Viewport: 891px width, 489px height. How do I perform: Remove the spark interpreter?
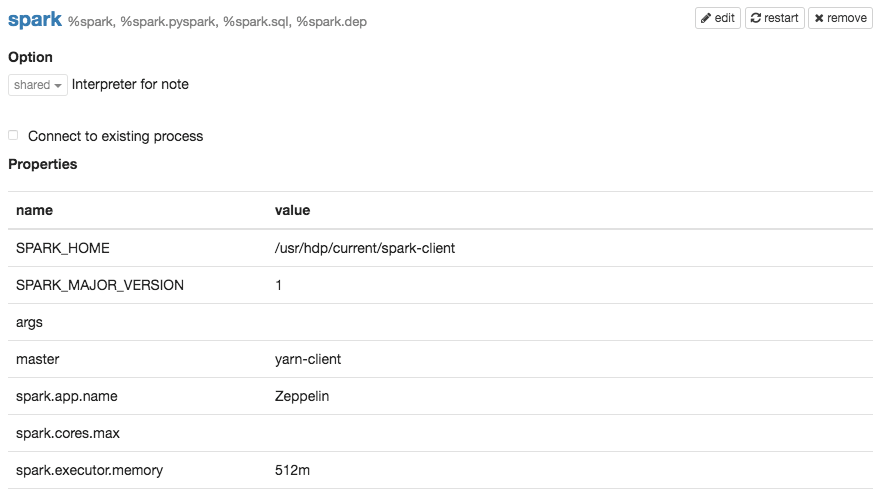tap(840, 18)
